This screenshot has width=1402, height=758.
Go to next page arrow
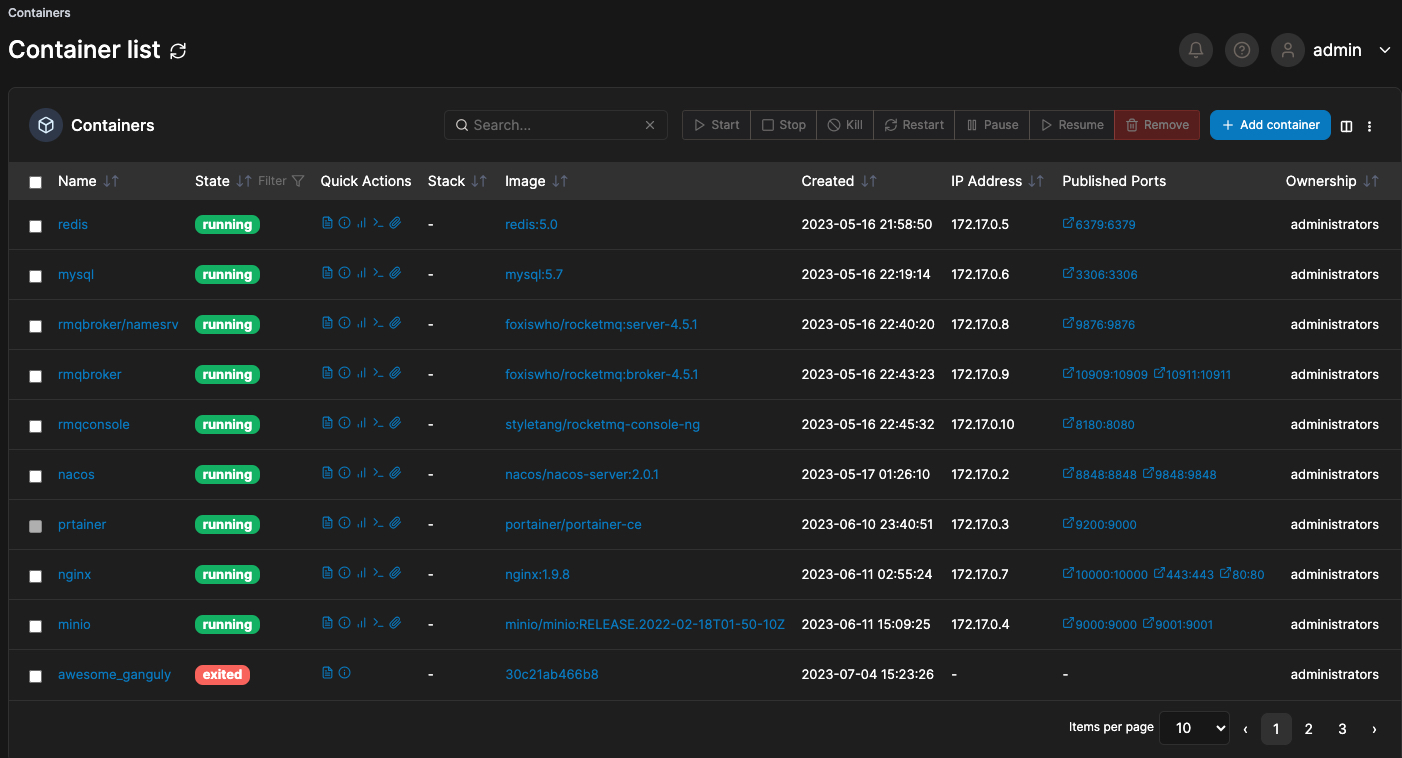1374,729
